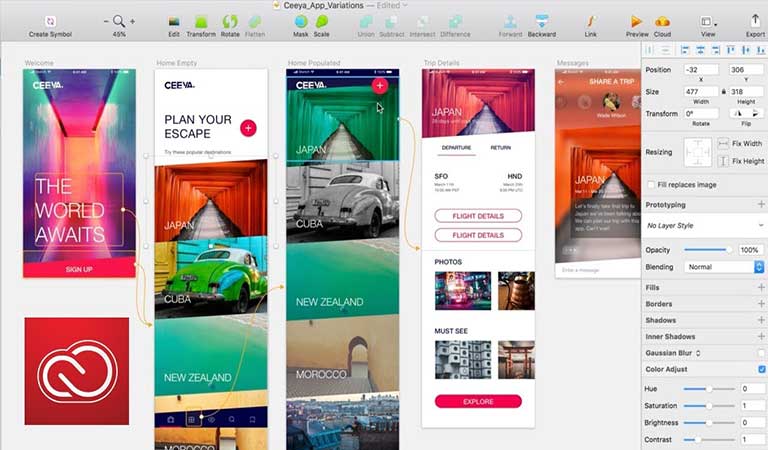Image resolution: width=768 pixels, height=450 pixels.
Task: Add a new Shadow
Action: (x=761, y=320)
